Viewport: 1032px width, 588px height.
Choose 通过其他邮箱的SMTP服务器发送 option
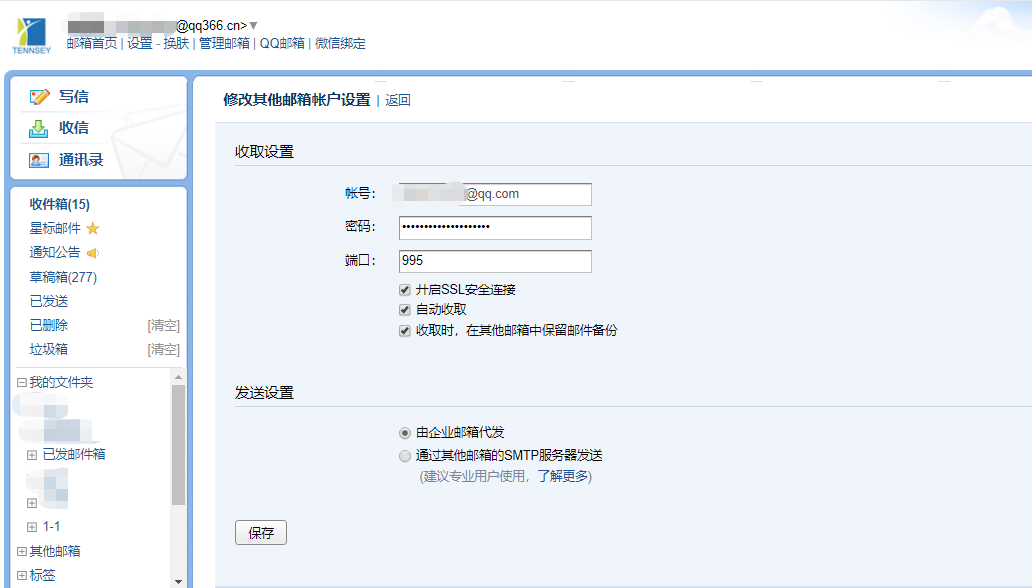404,455
